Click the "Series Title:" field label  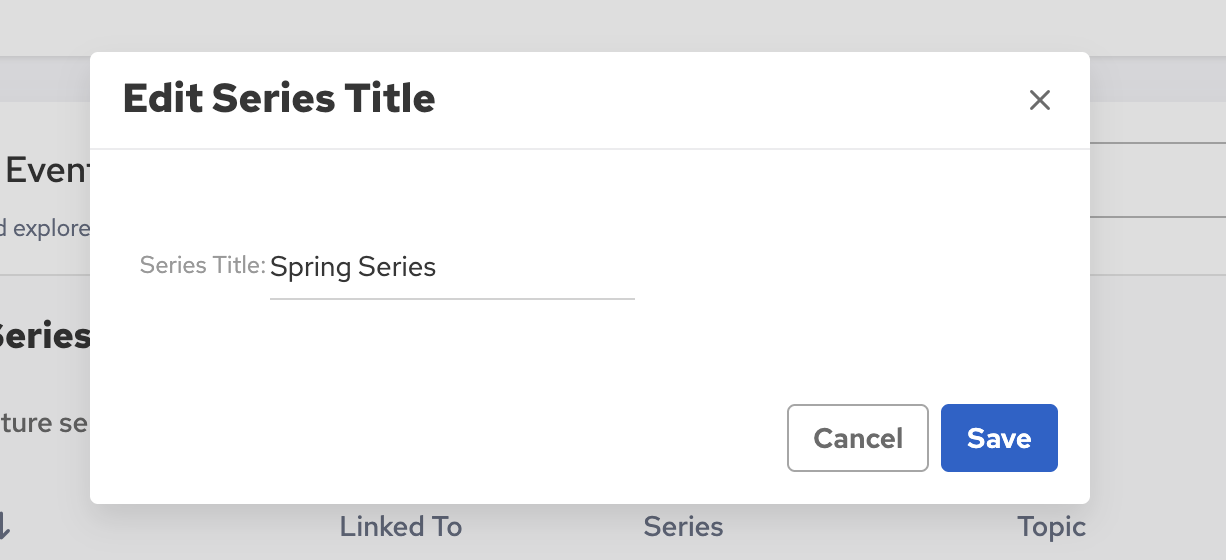[203, 265]
